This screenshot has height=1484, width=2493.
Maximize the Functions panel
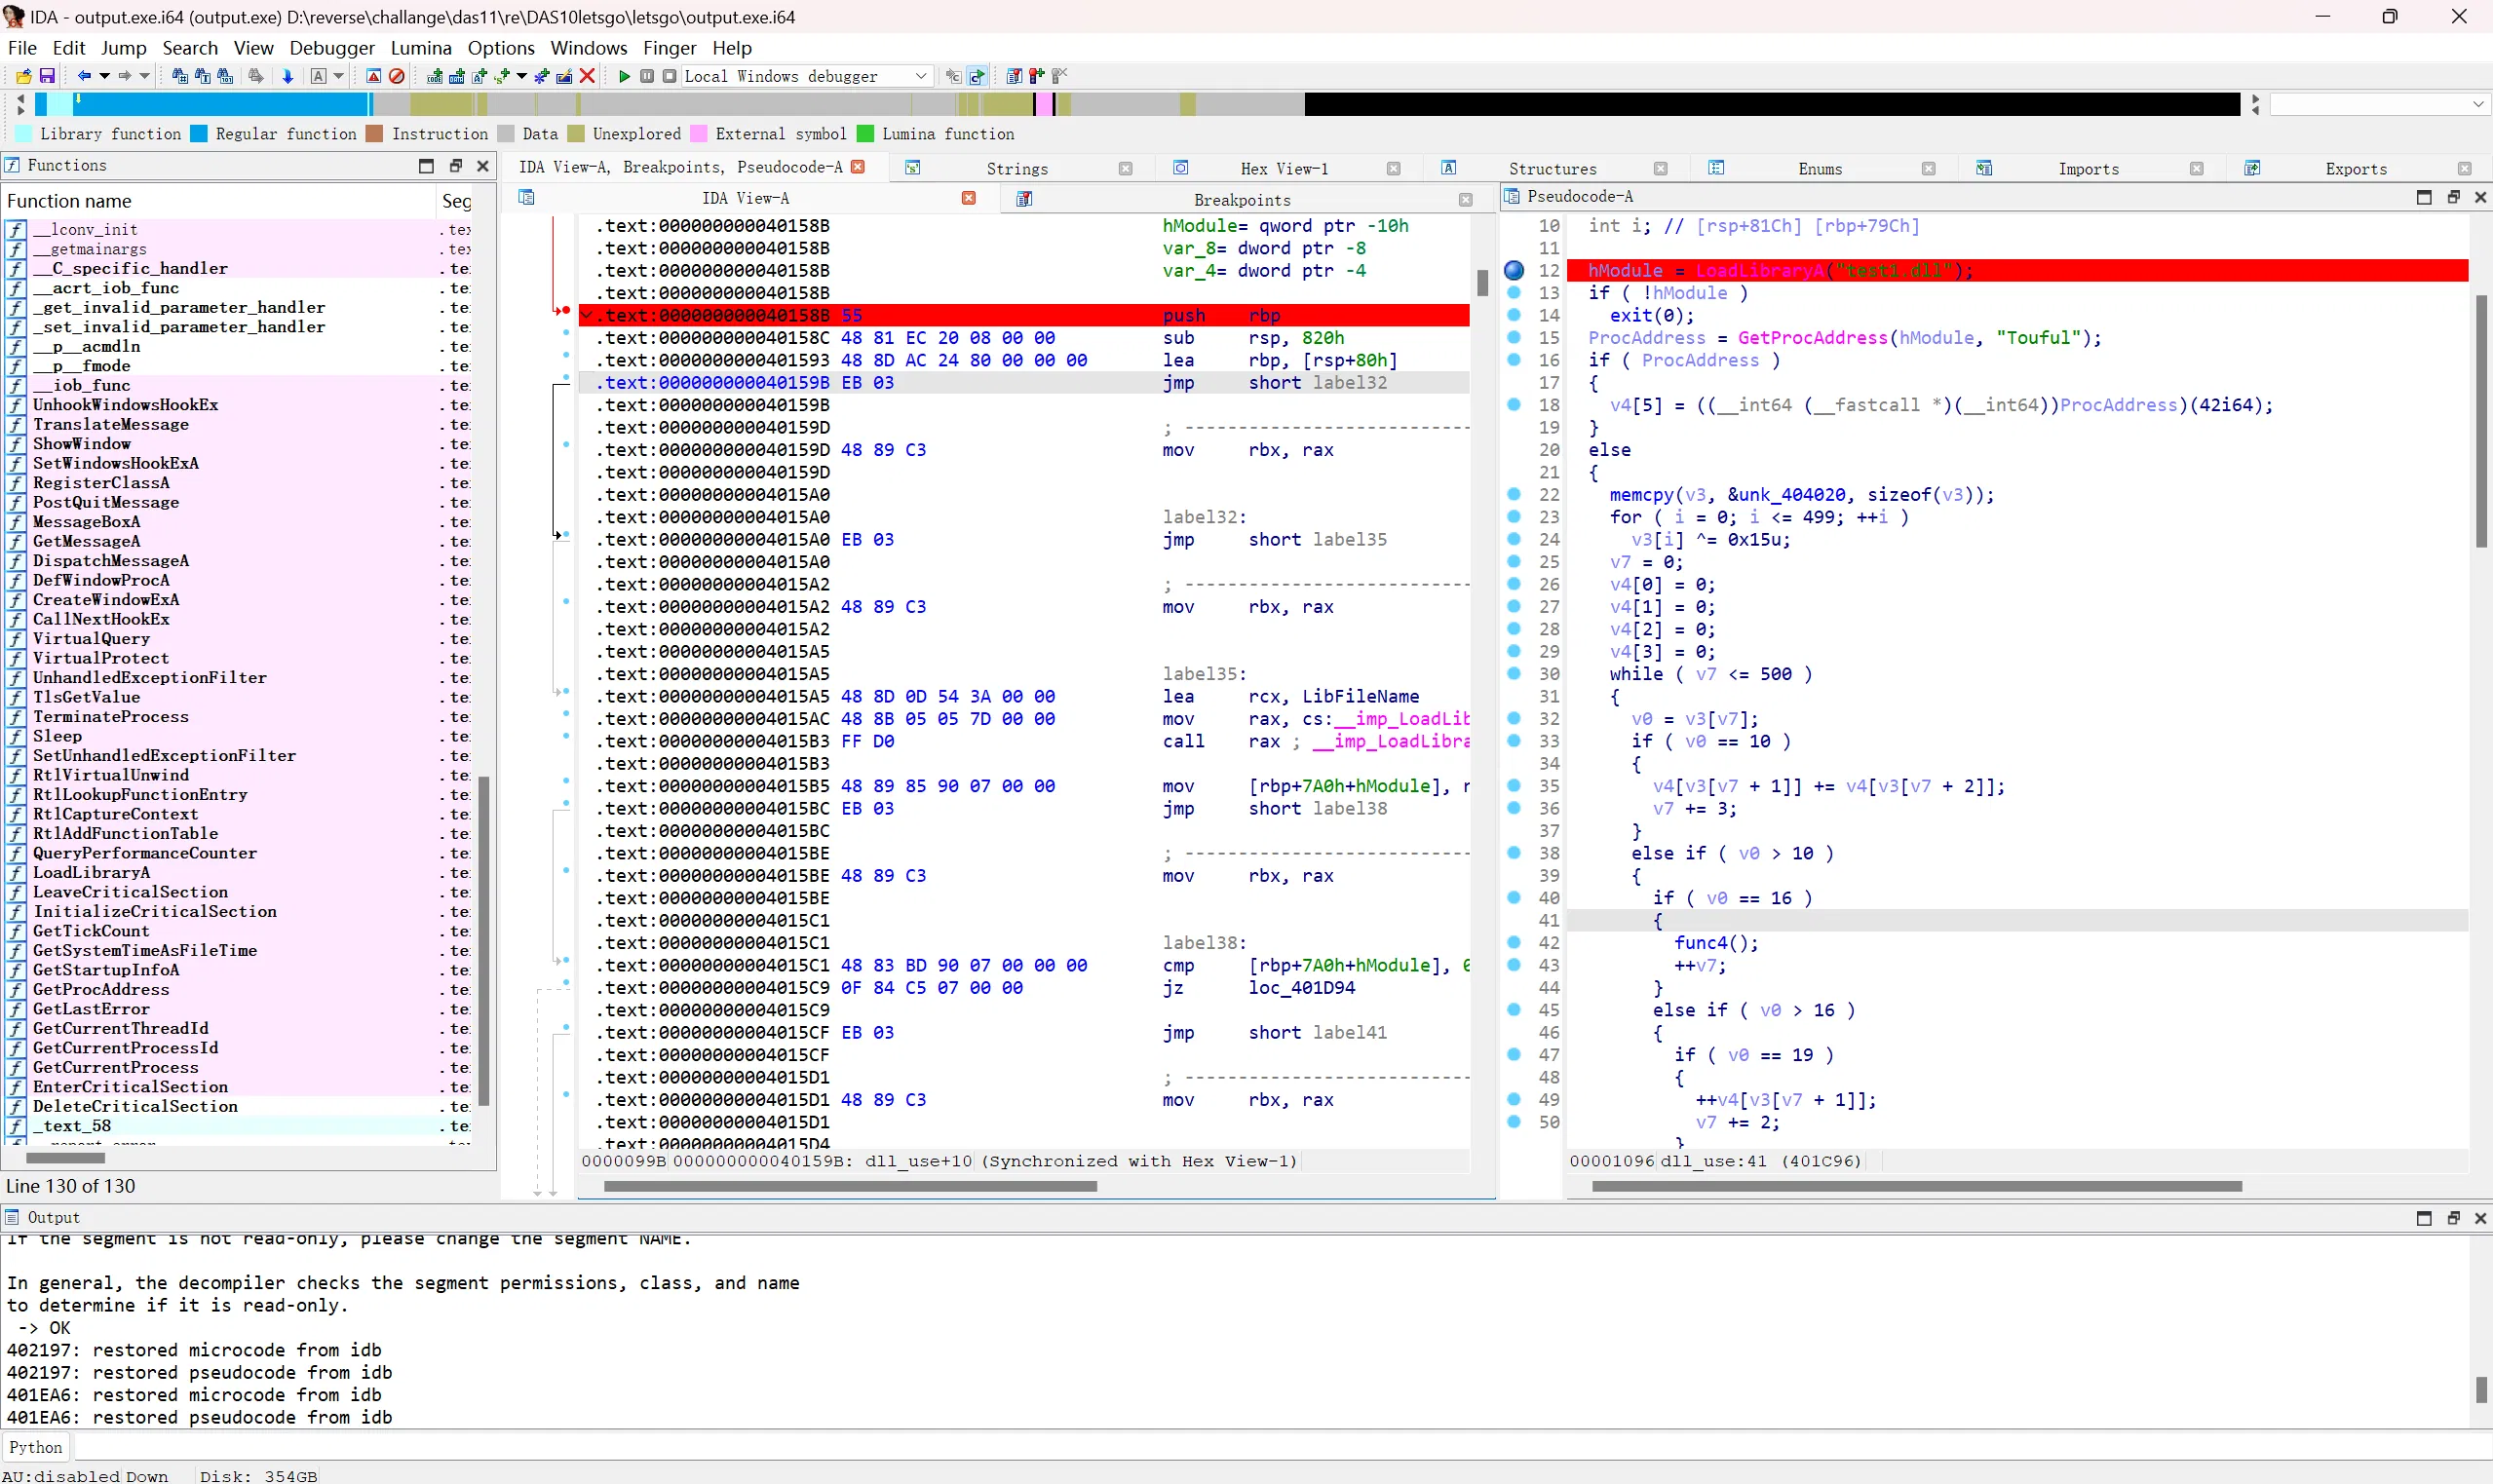point(426,166)
